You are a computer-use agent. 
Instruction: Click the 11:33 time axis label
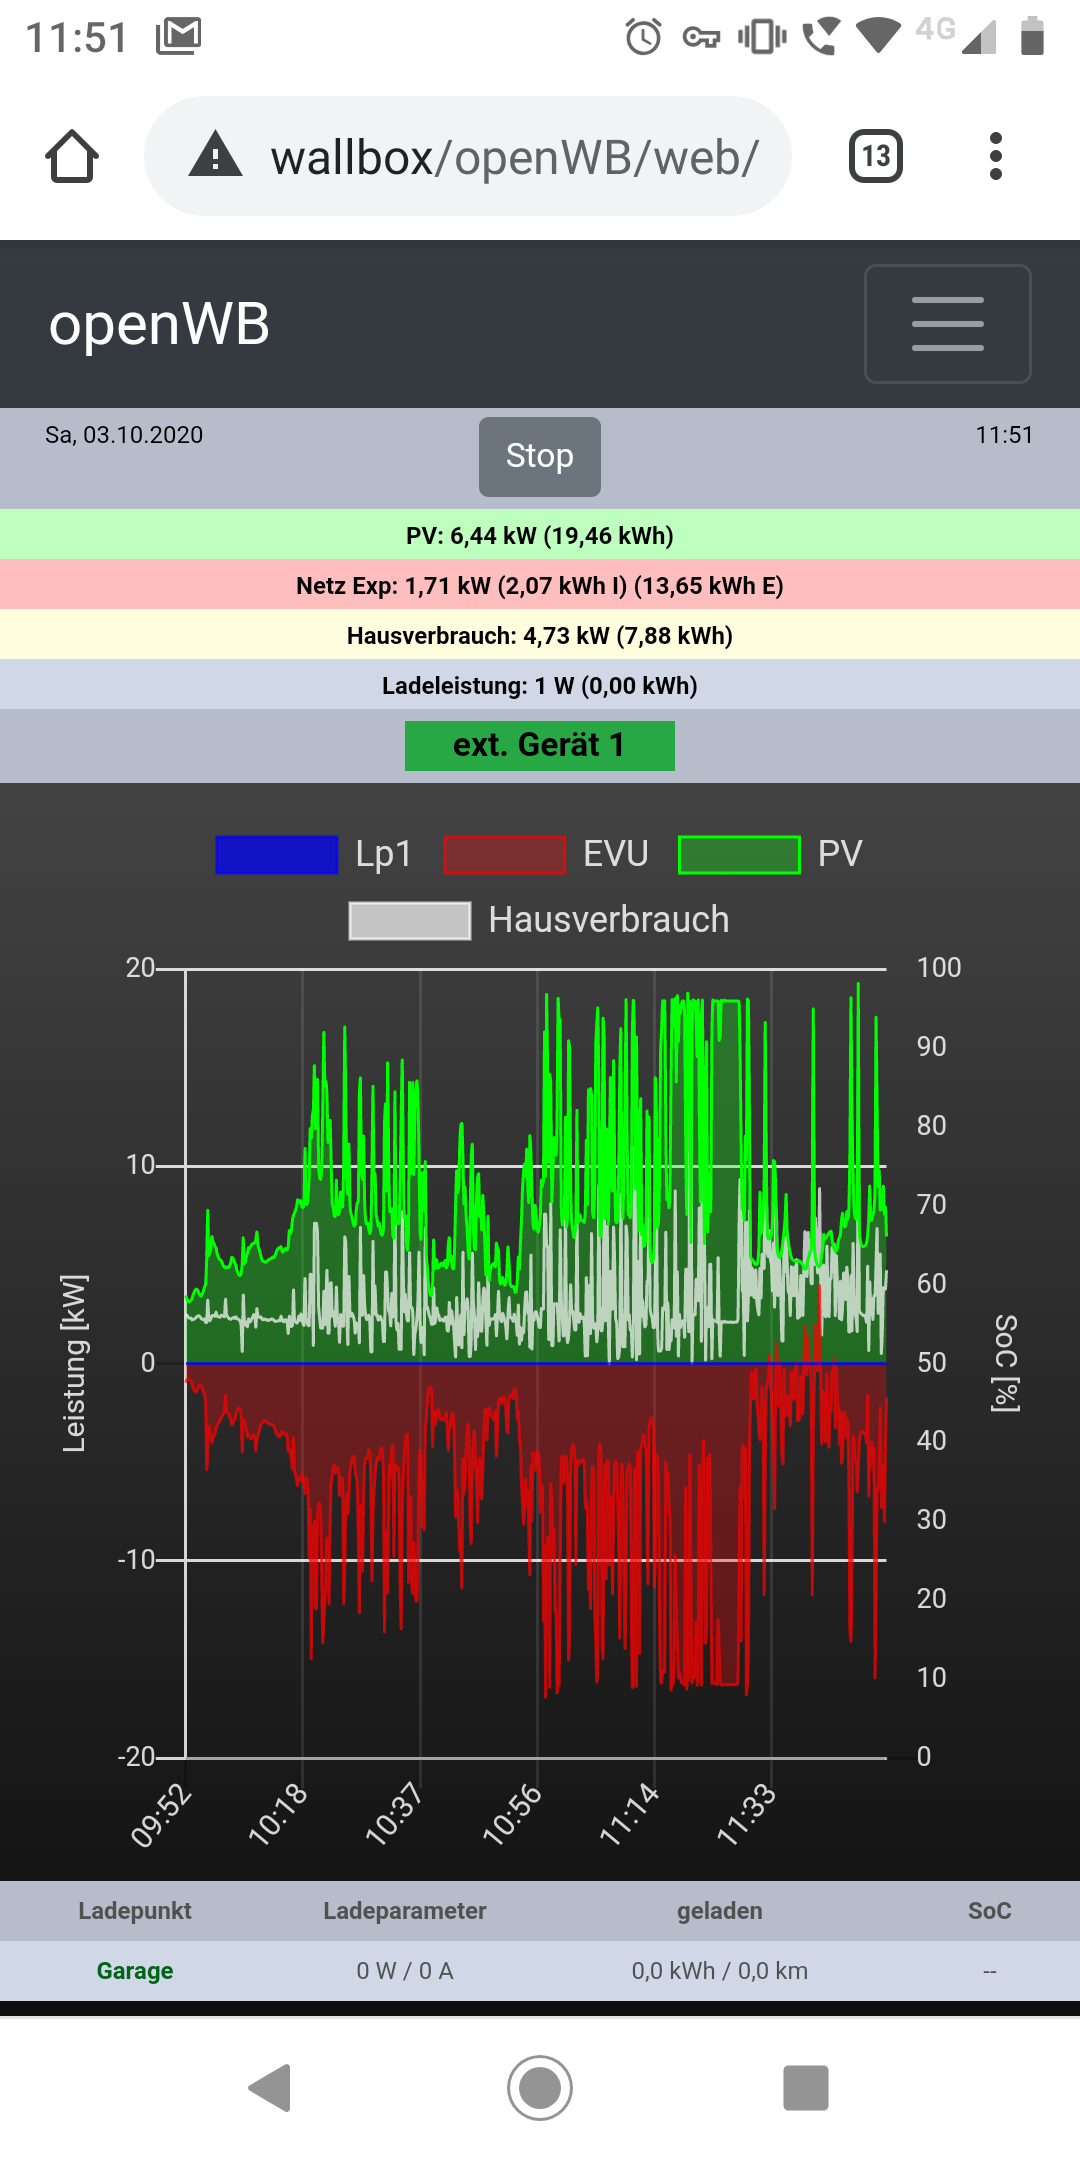[x=746, y=1815]
